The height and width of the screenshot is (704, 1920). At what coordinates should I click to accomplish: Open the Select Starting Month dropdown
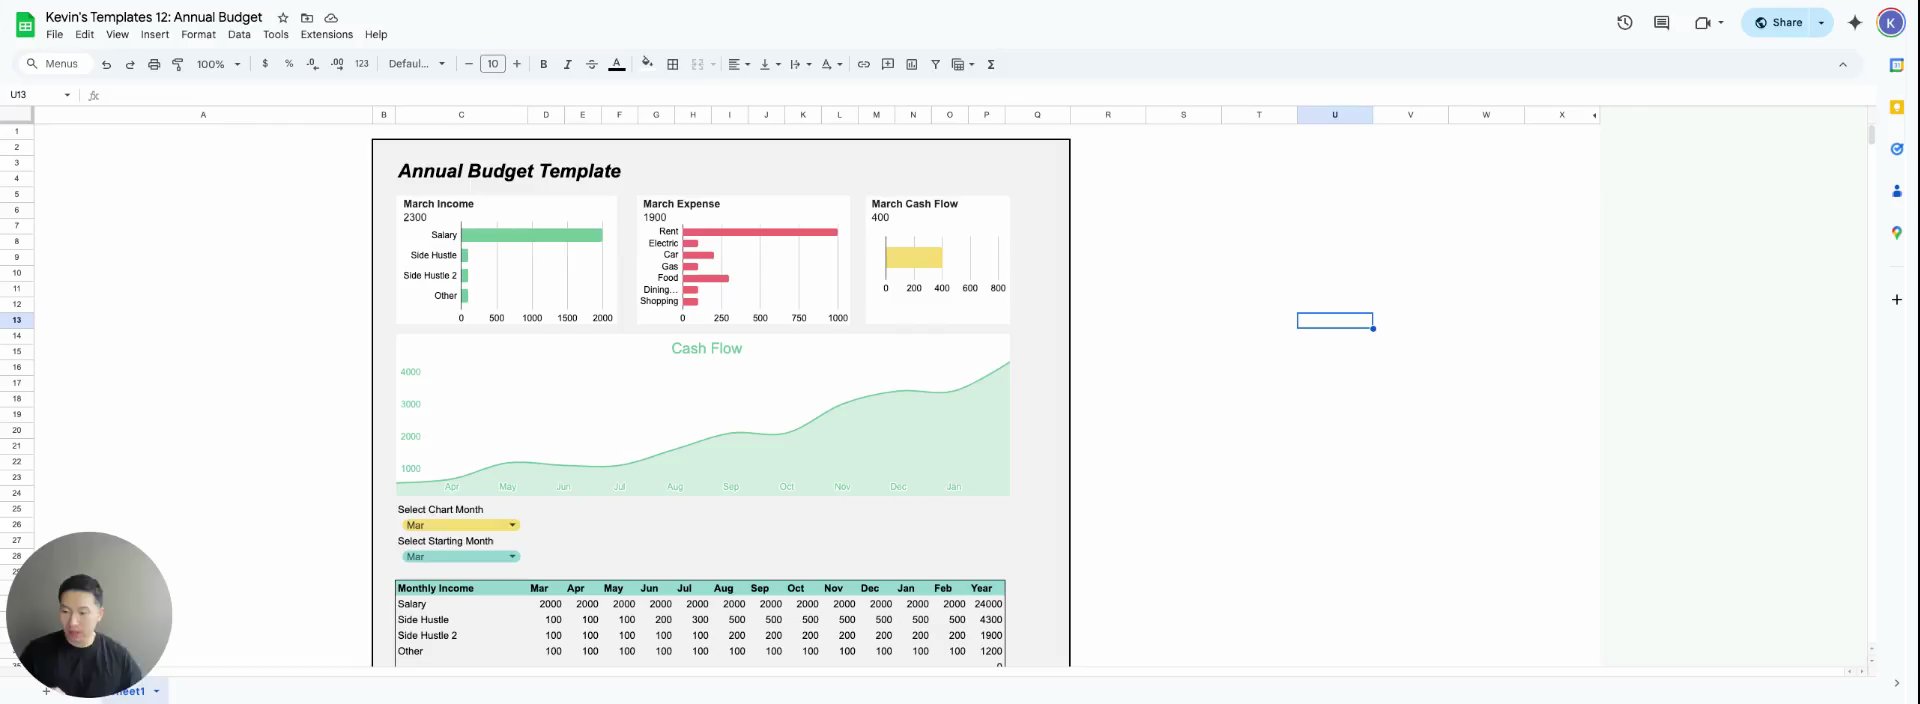pos(461,556)
